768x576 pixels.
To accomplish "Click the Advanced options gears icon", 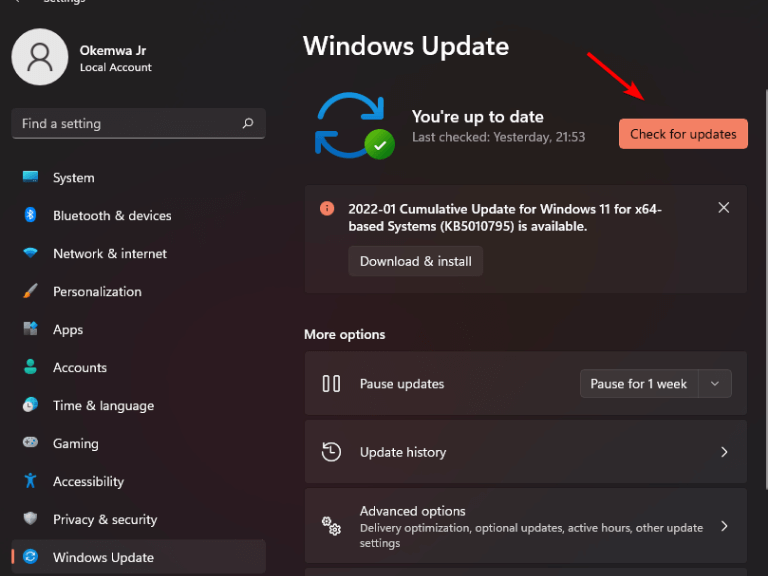I will [332, 526].
